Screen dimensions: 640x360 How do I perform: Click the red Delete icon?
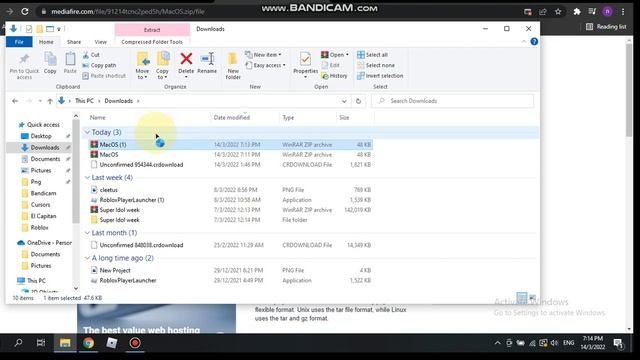tap(186, 59)
